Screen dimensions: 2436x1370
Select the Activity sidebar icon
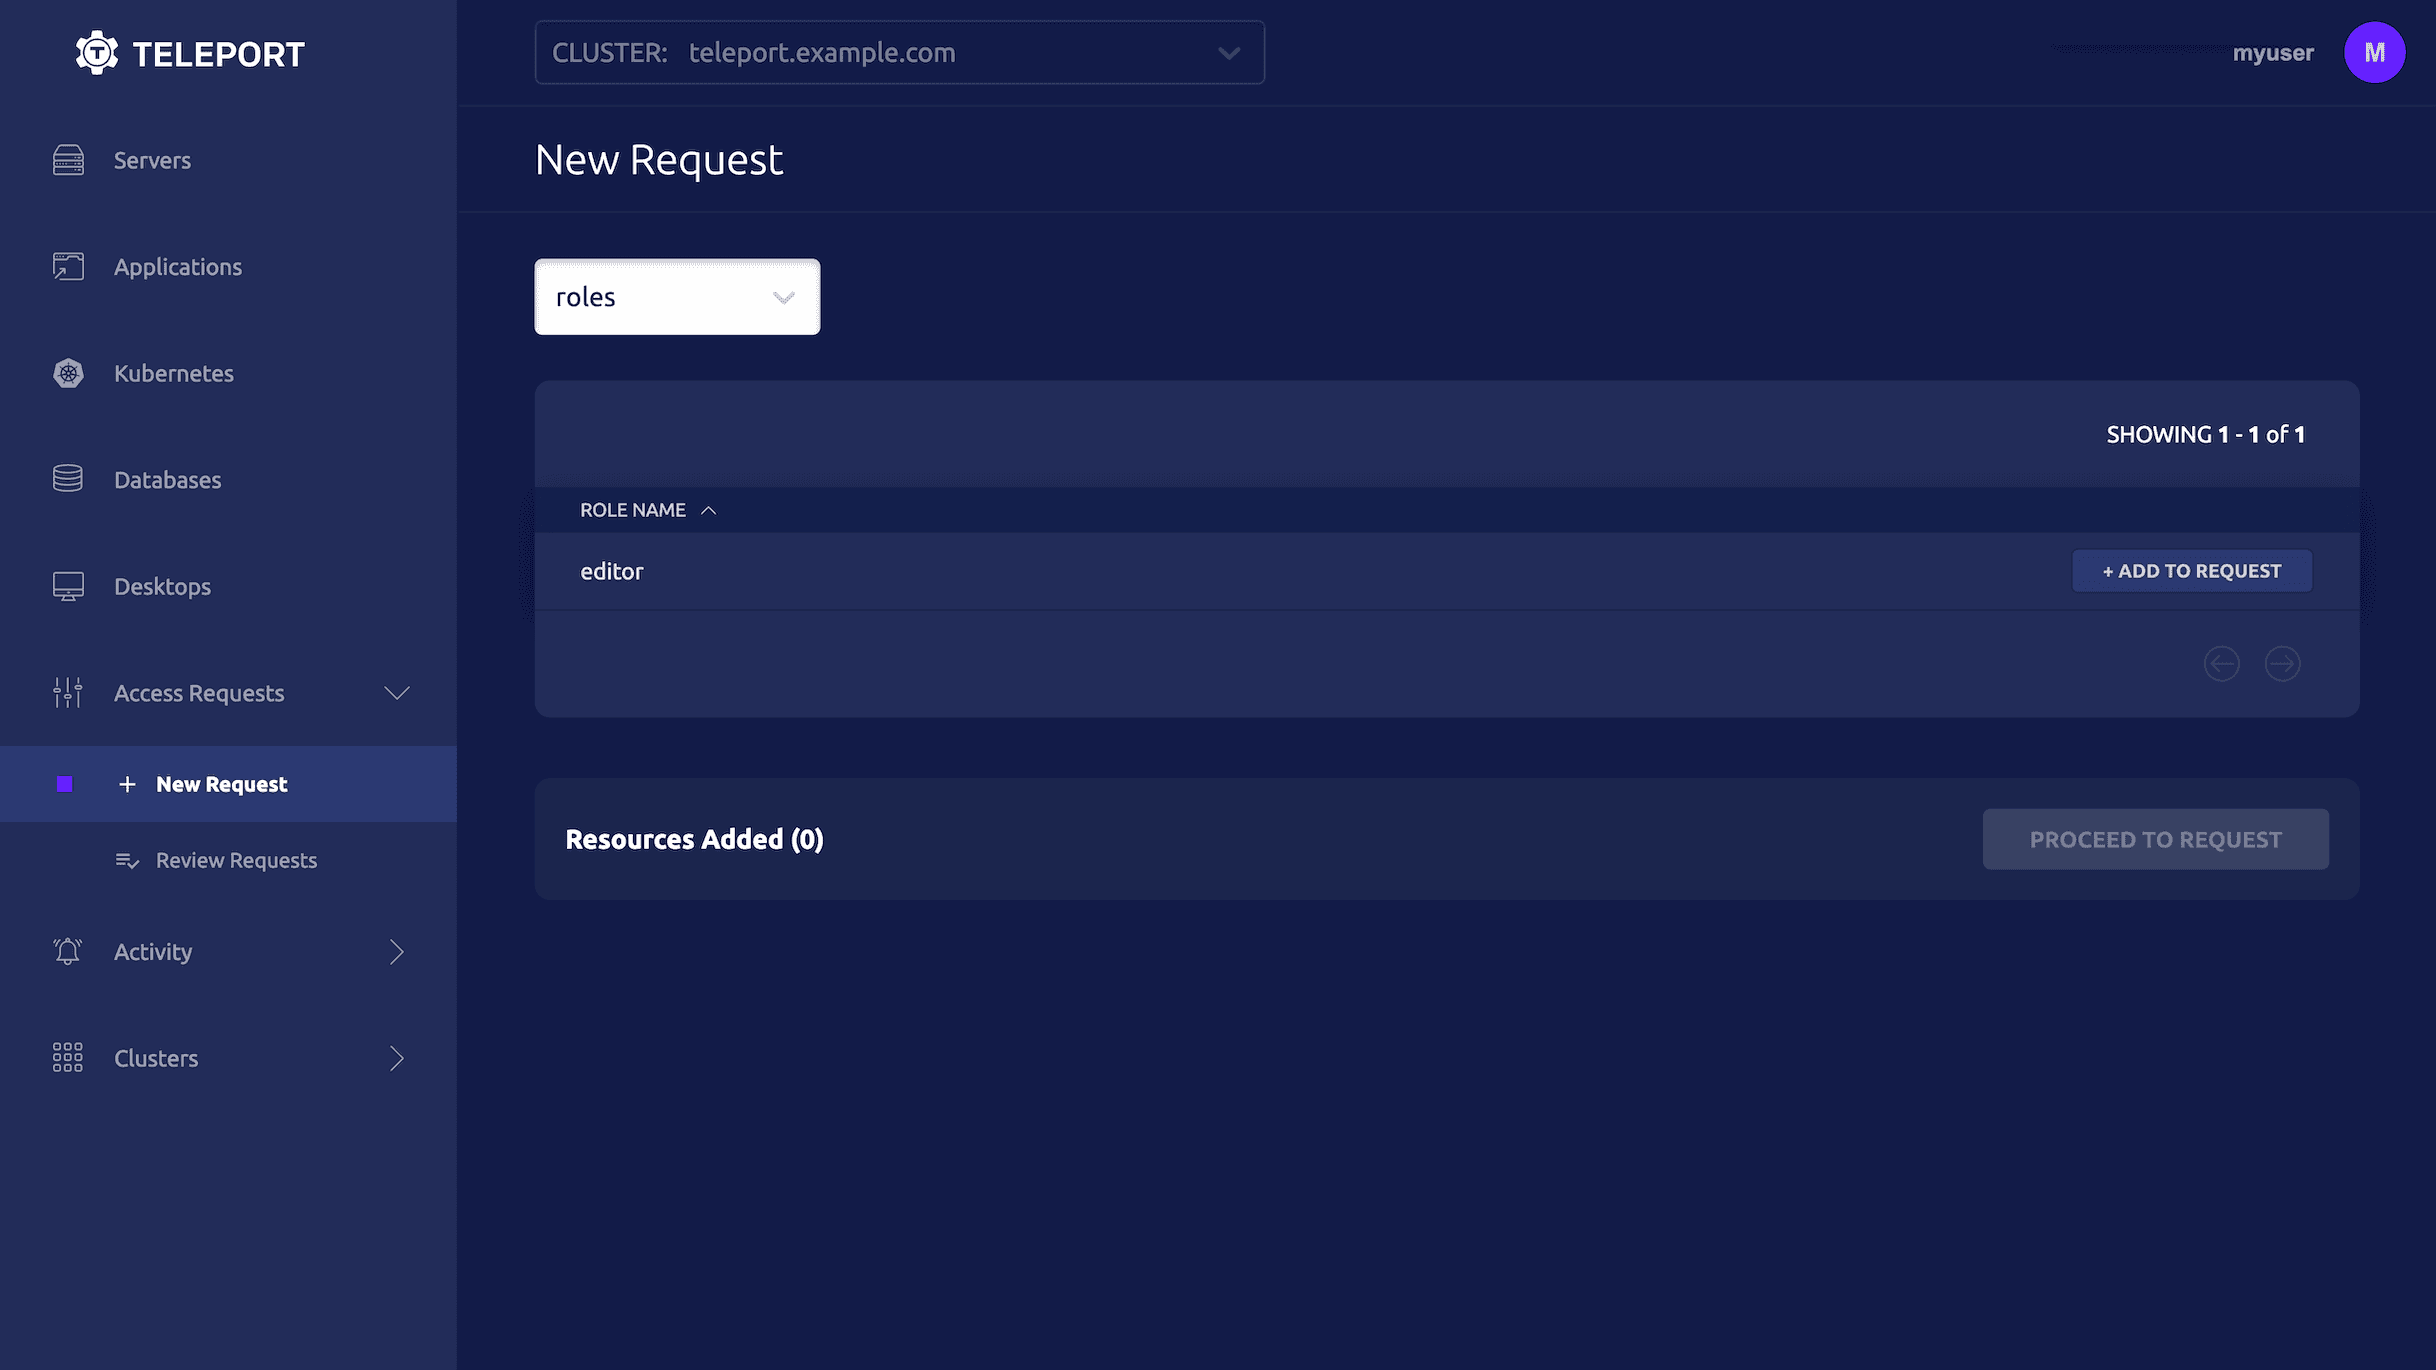point(67,950)
